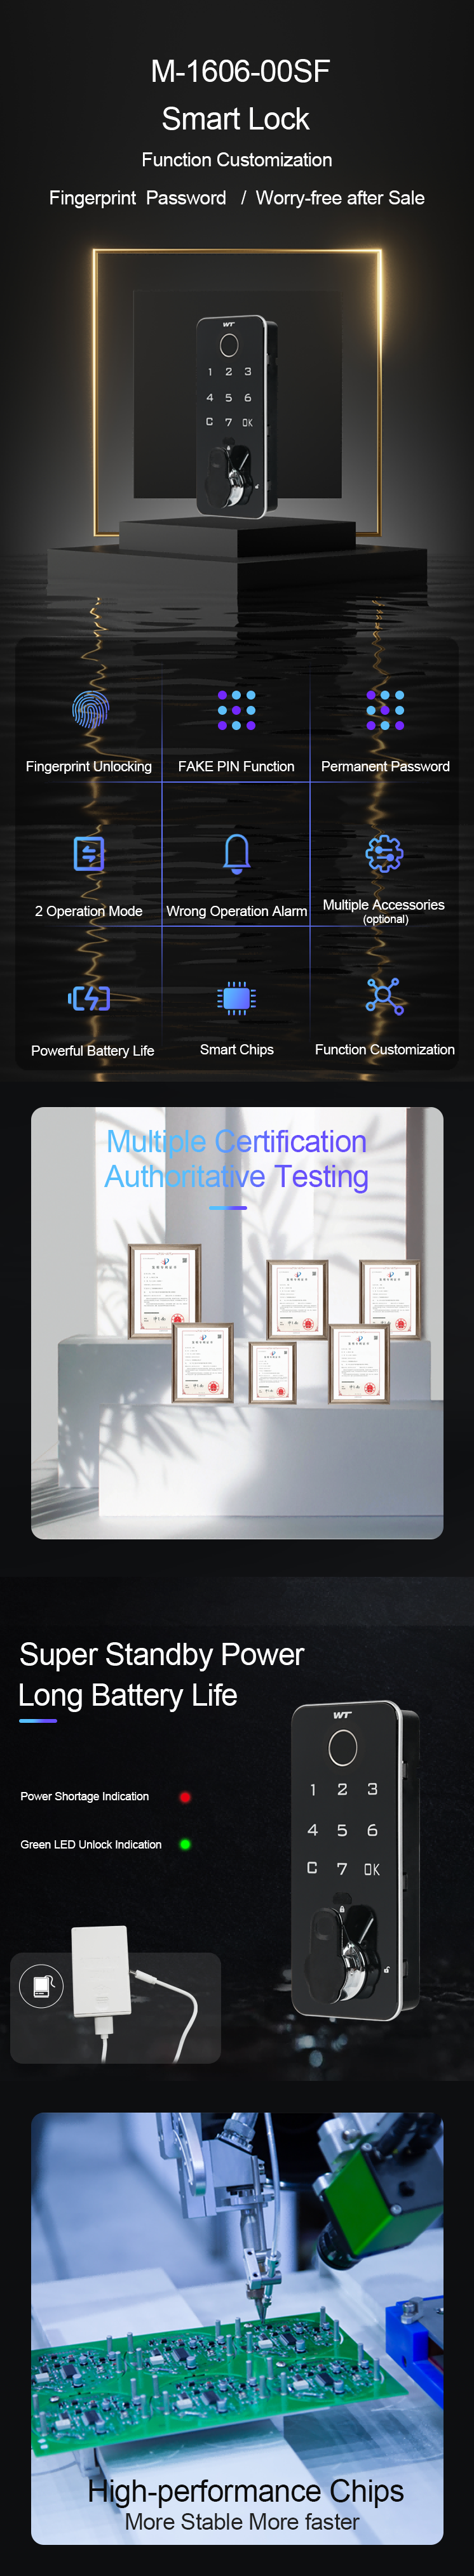The width and height of the screenshot is (474, 2576).
Task: Click the Super Standby Power heading
Action: coord(161,1654)
